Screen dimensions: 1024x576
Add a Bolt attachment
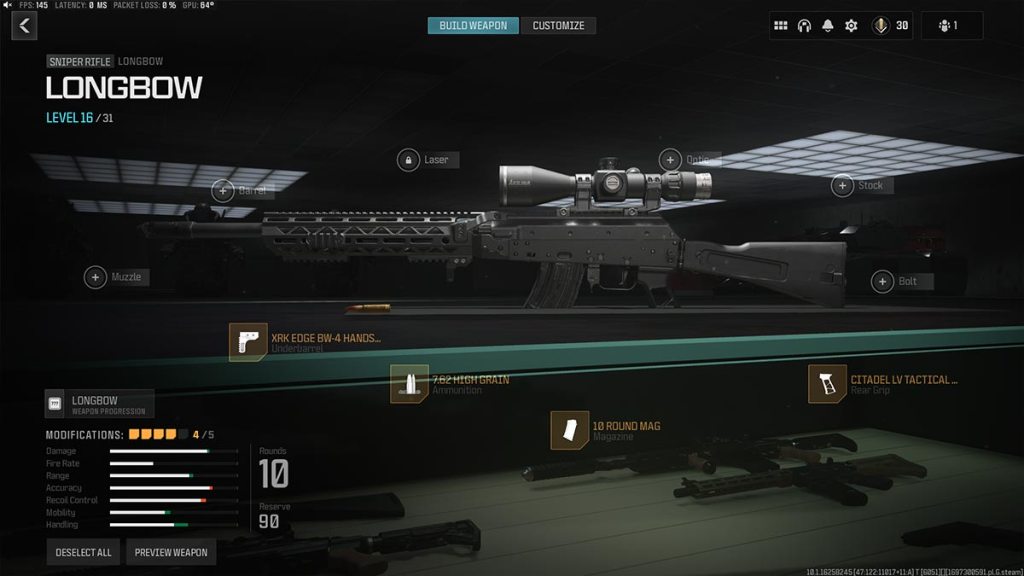click(x=882, y=281)
